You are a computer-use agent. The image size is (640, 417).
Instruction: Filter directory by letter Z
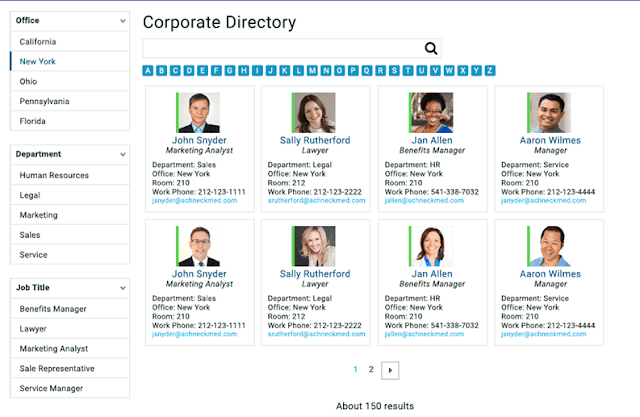[490, 71]
